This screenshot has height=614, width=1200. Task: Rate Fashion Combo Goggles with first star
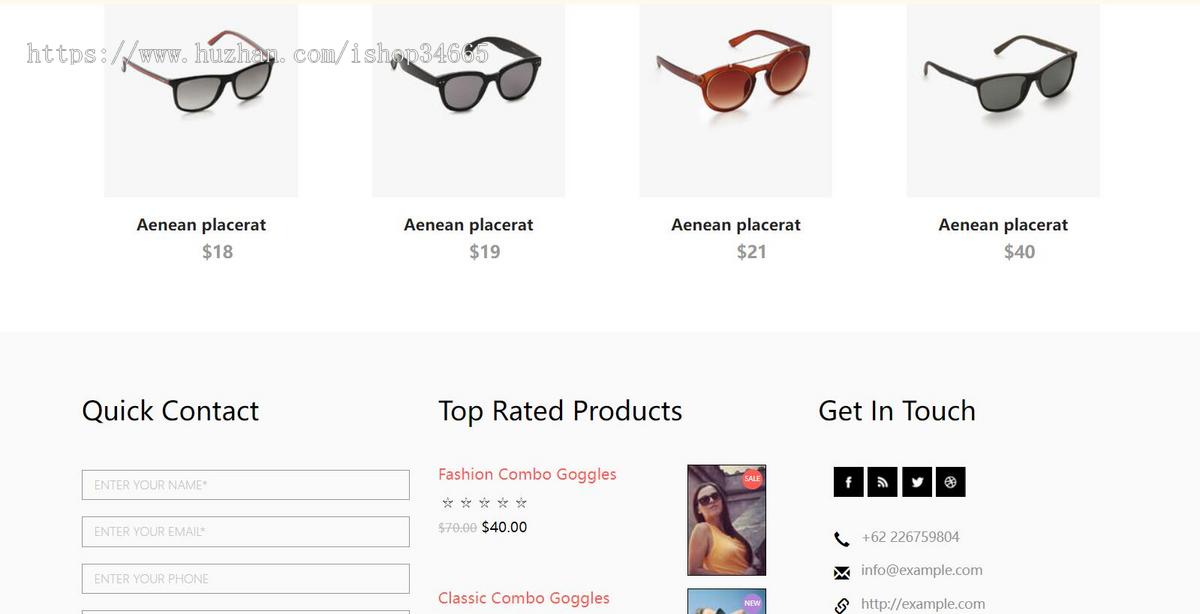coord(448,503)
